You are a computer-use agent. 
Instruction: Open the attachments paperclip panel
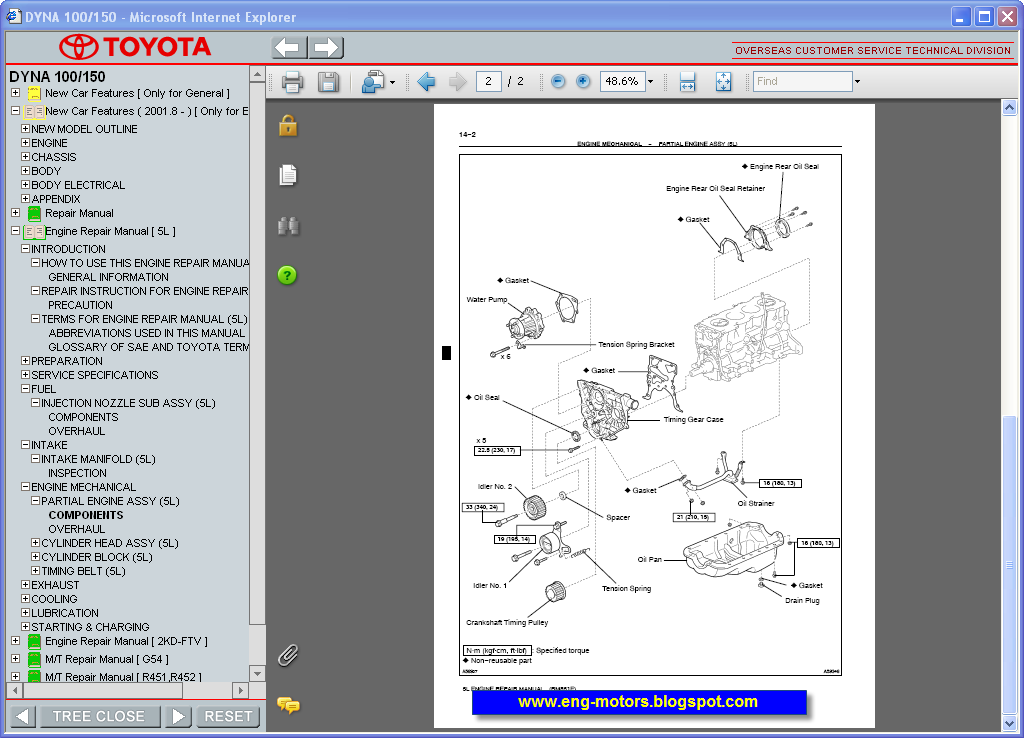click(288, 655)
